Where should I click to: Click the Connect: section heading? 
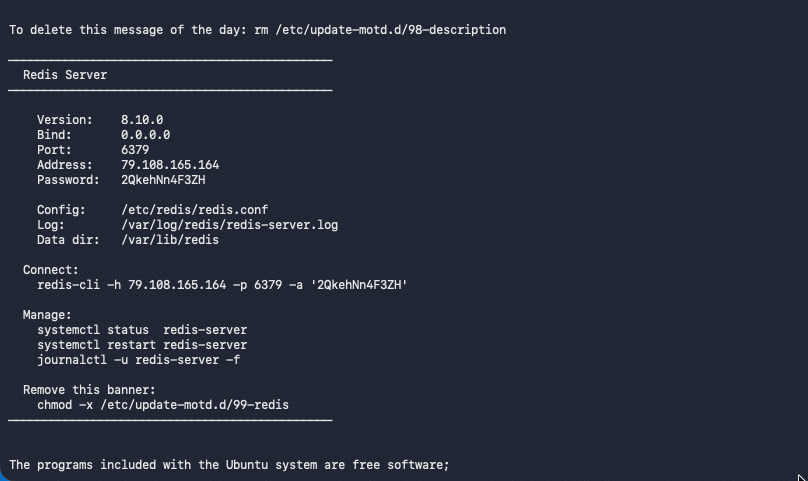pyautogui.click(x=51, y=270)
